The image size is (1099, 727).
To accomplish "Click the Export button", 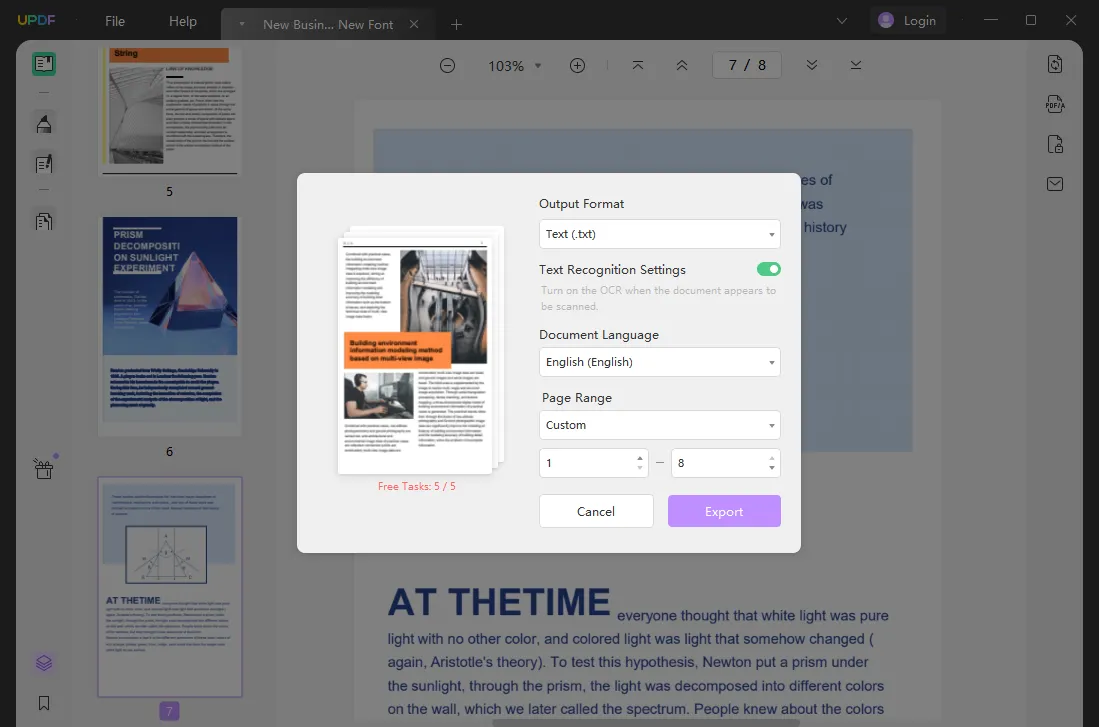I will click(724, 511).
